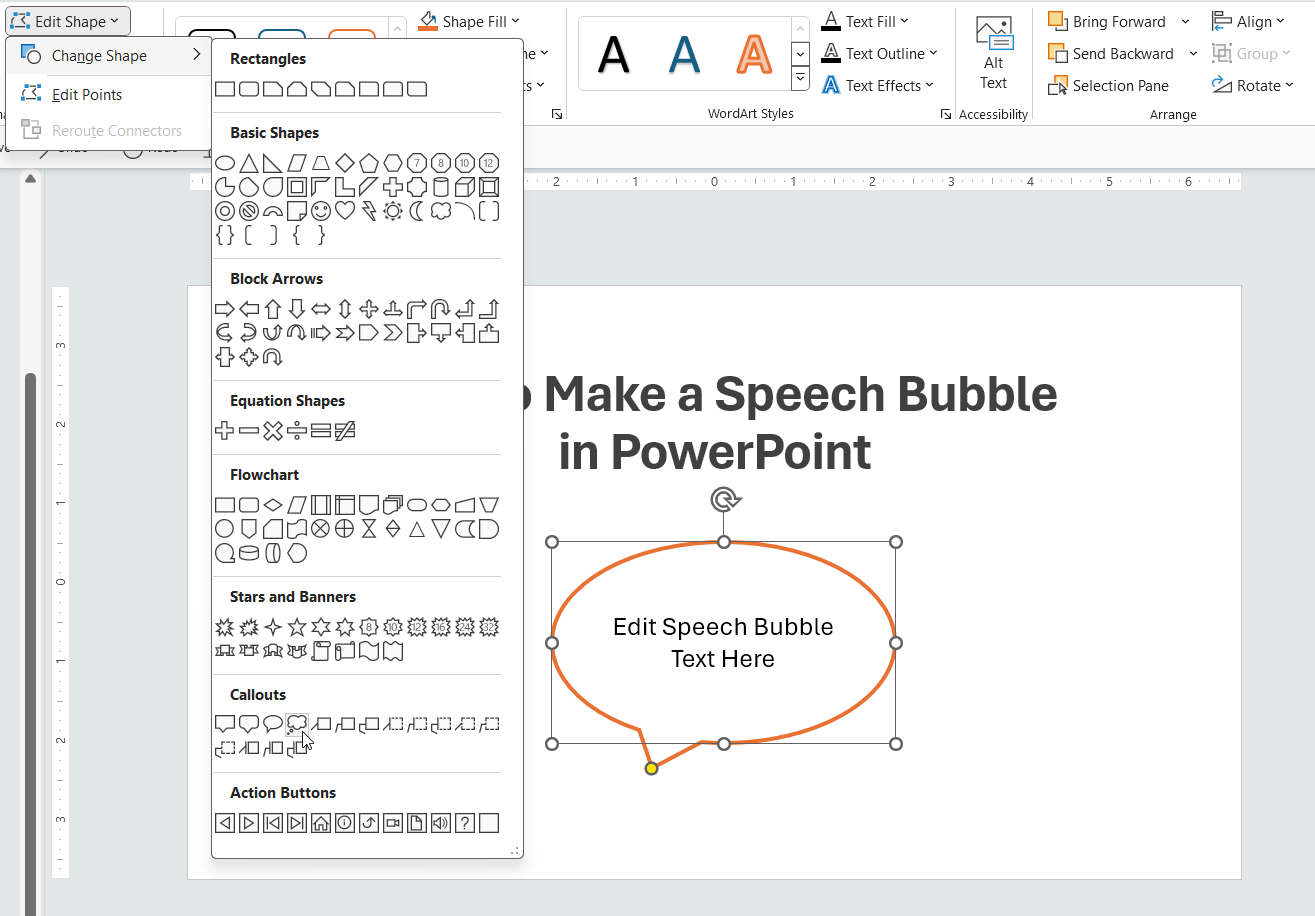Open the Send Backward dropdown arrow
This screenshot has width=1315, height=916.
(x=1193, y=53)
